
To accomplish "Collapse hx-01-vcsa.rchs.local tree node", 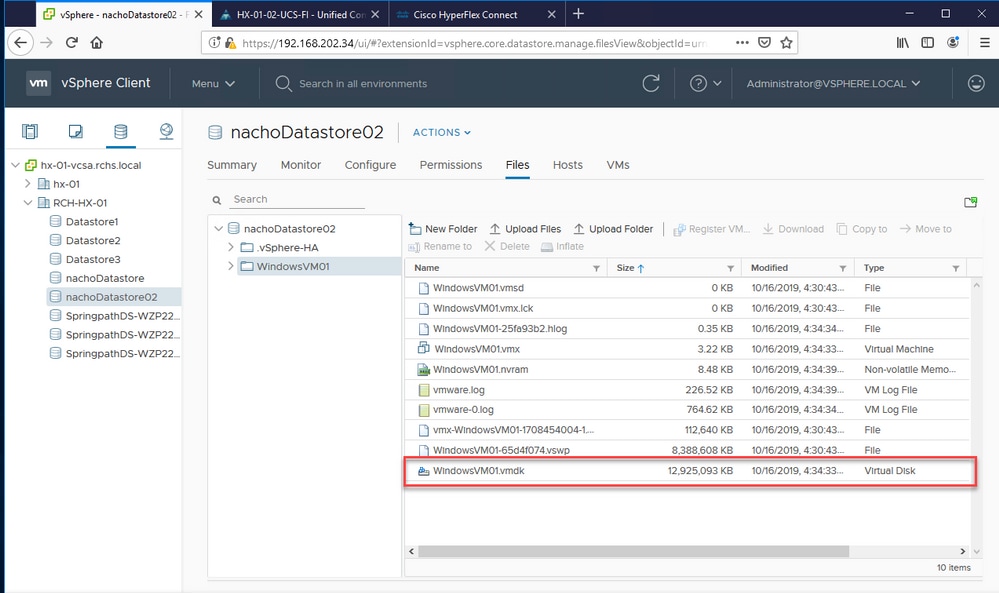I will coord(16,165).
